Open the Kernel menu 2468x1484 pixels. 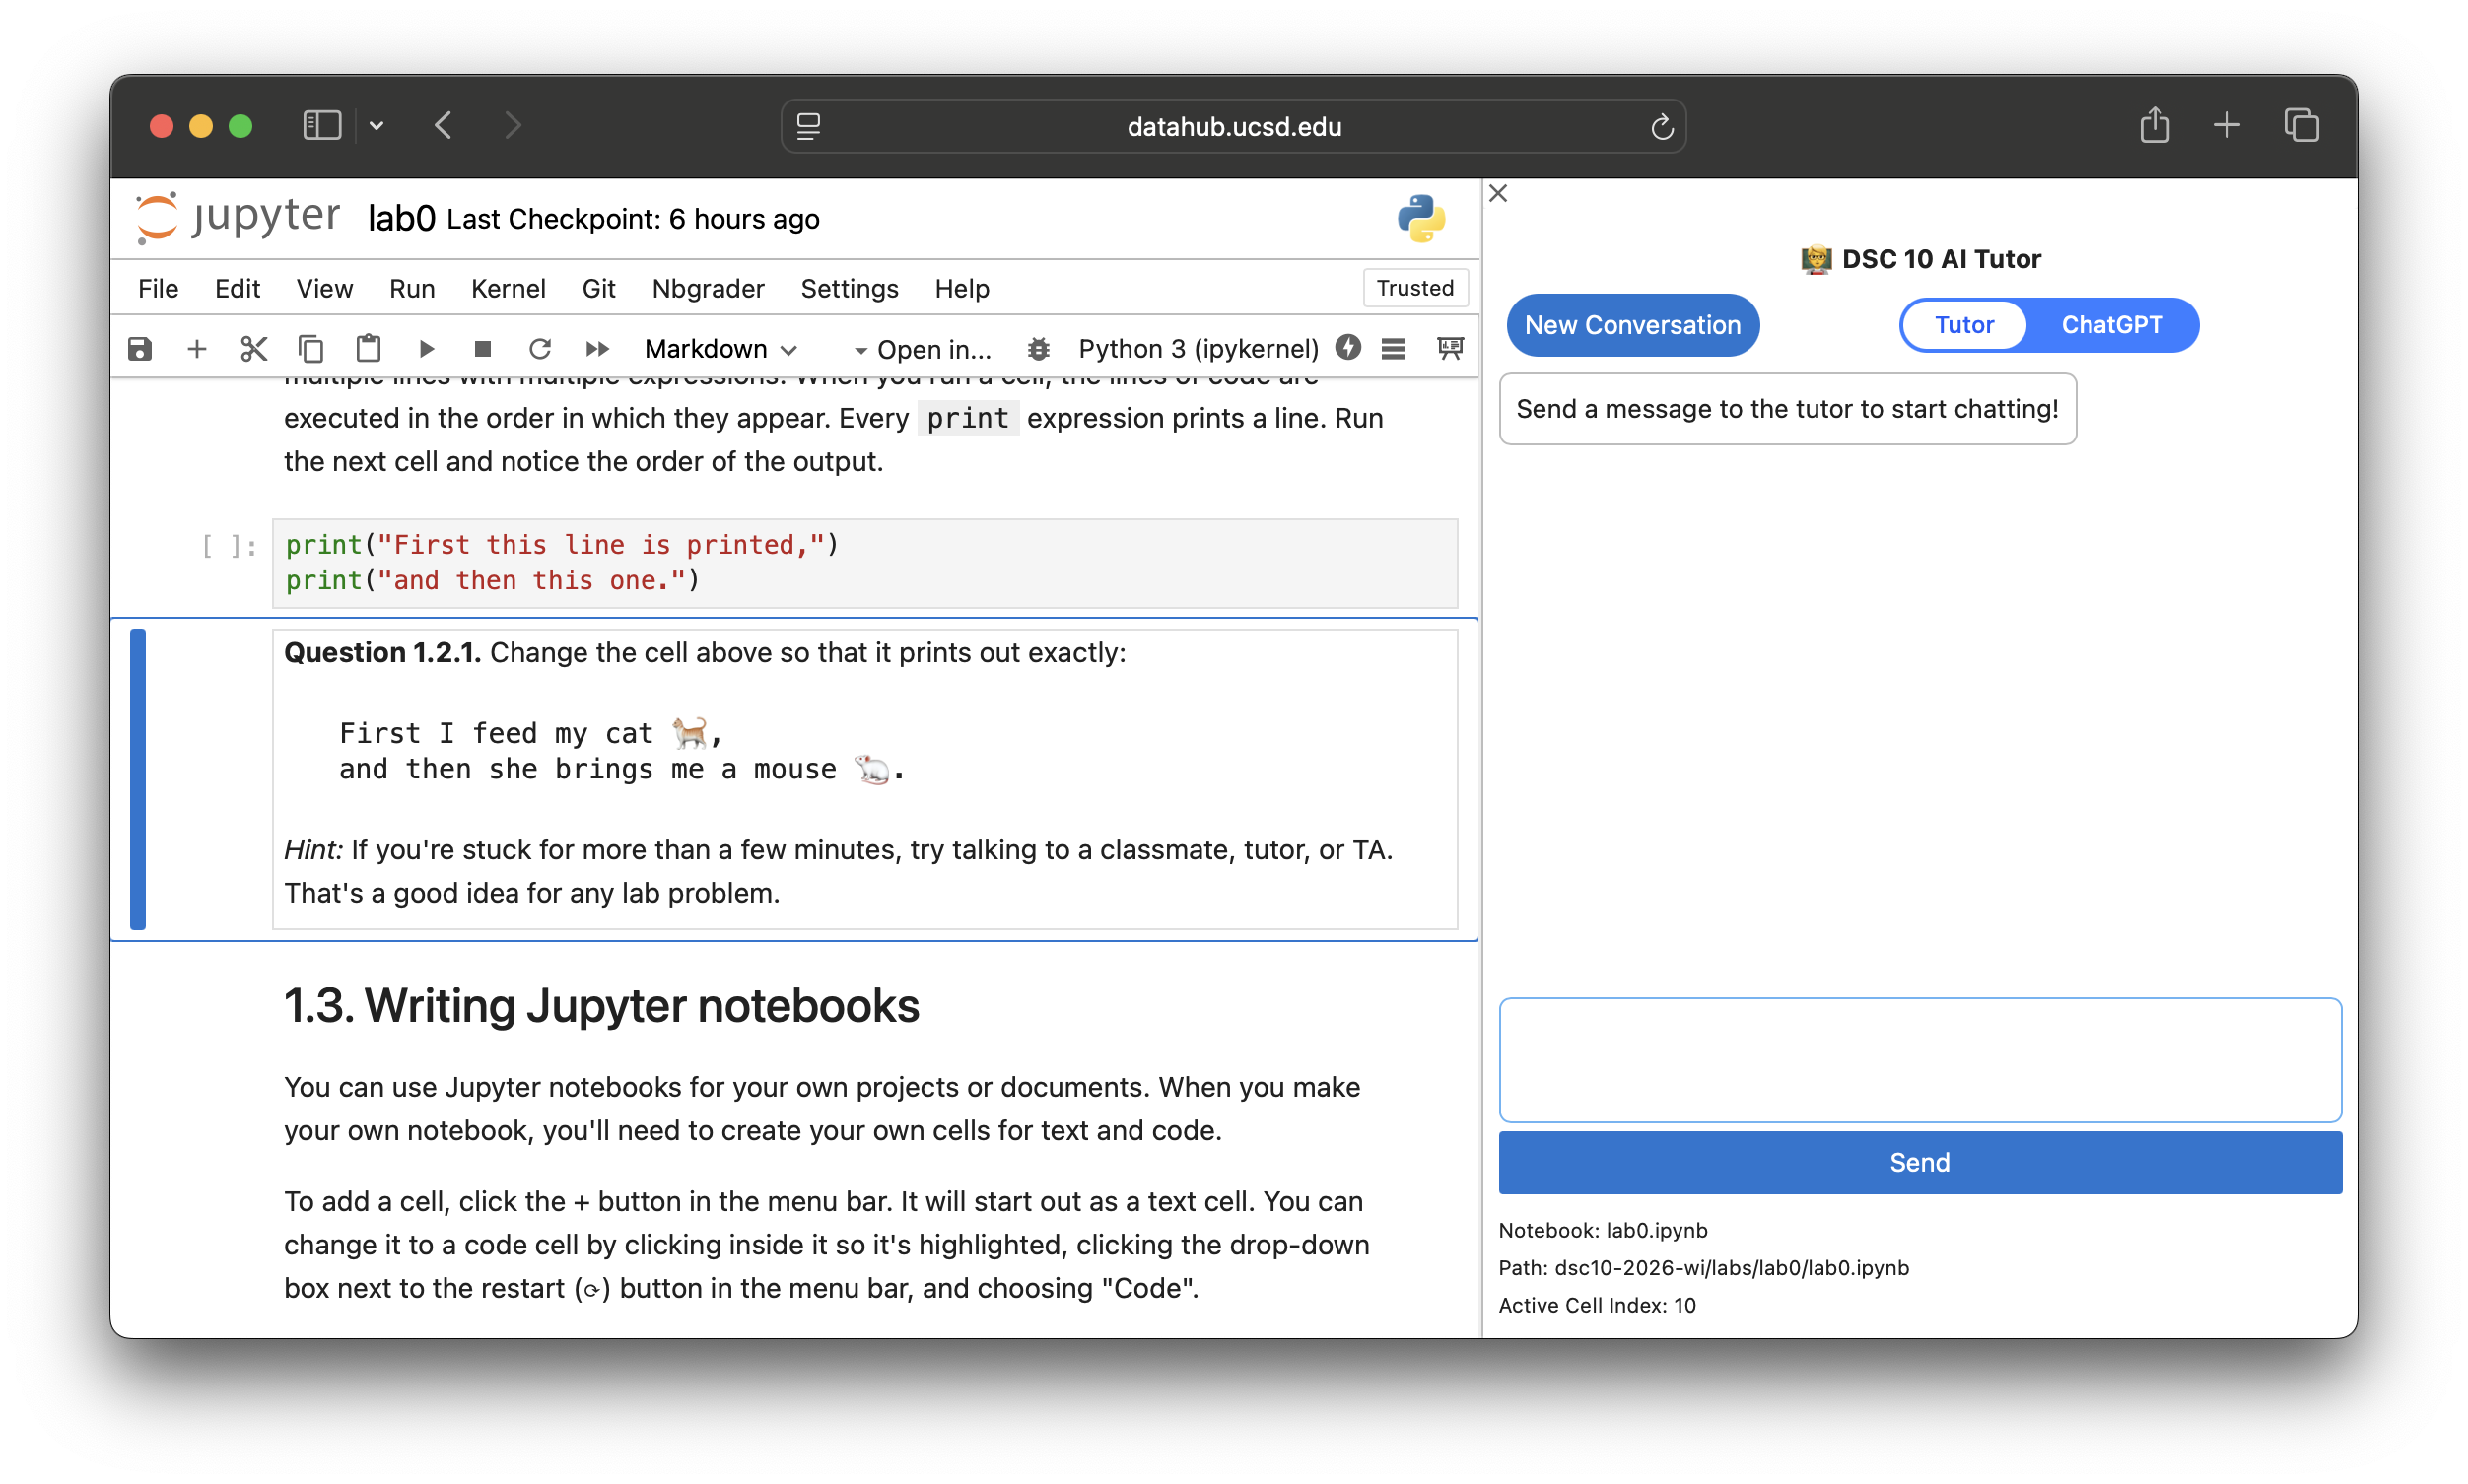(508, 289)
